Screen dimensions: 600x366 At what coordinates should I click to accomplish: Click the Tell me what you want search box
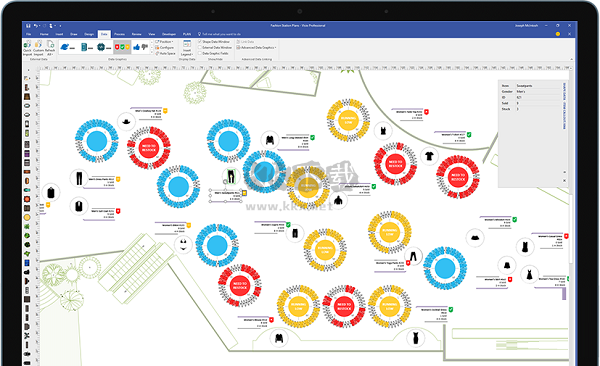(221, 34)
